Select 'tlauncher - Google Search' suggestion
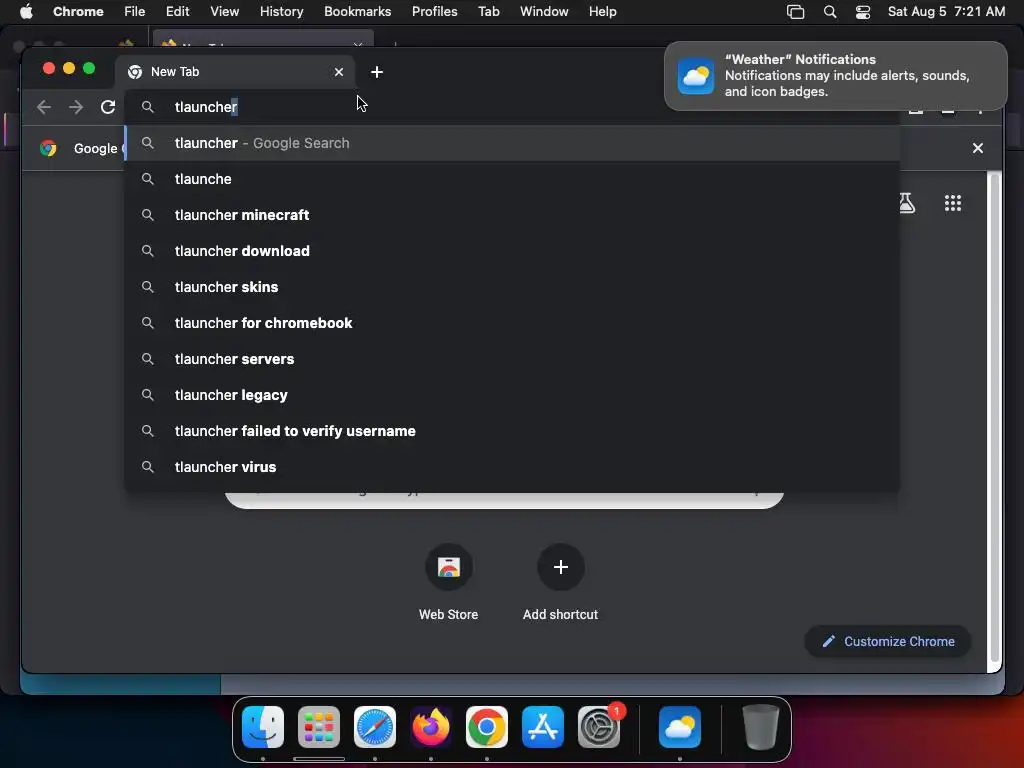Screen dimensions: 1024x768 [512, 143]
